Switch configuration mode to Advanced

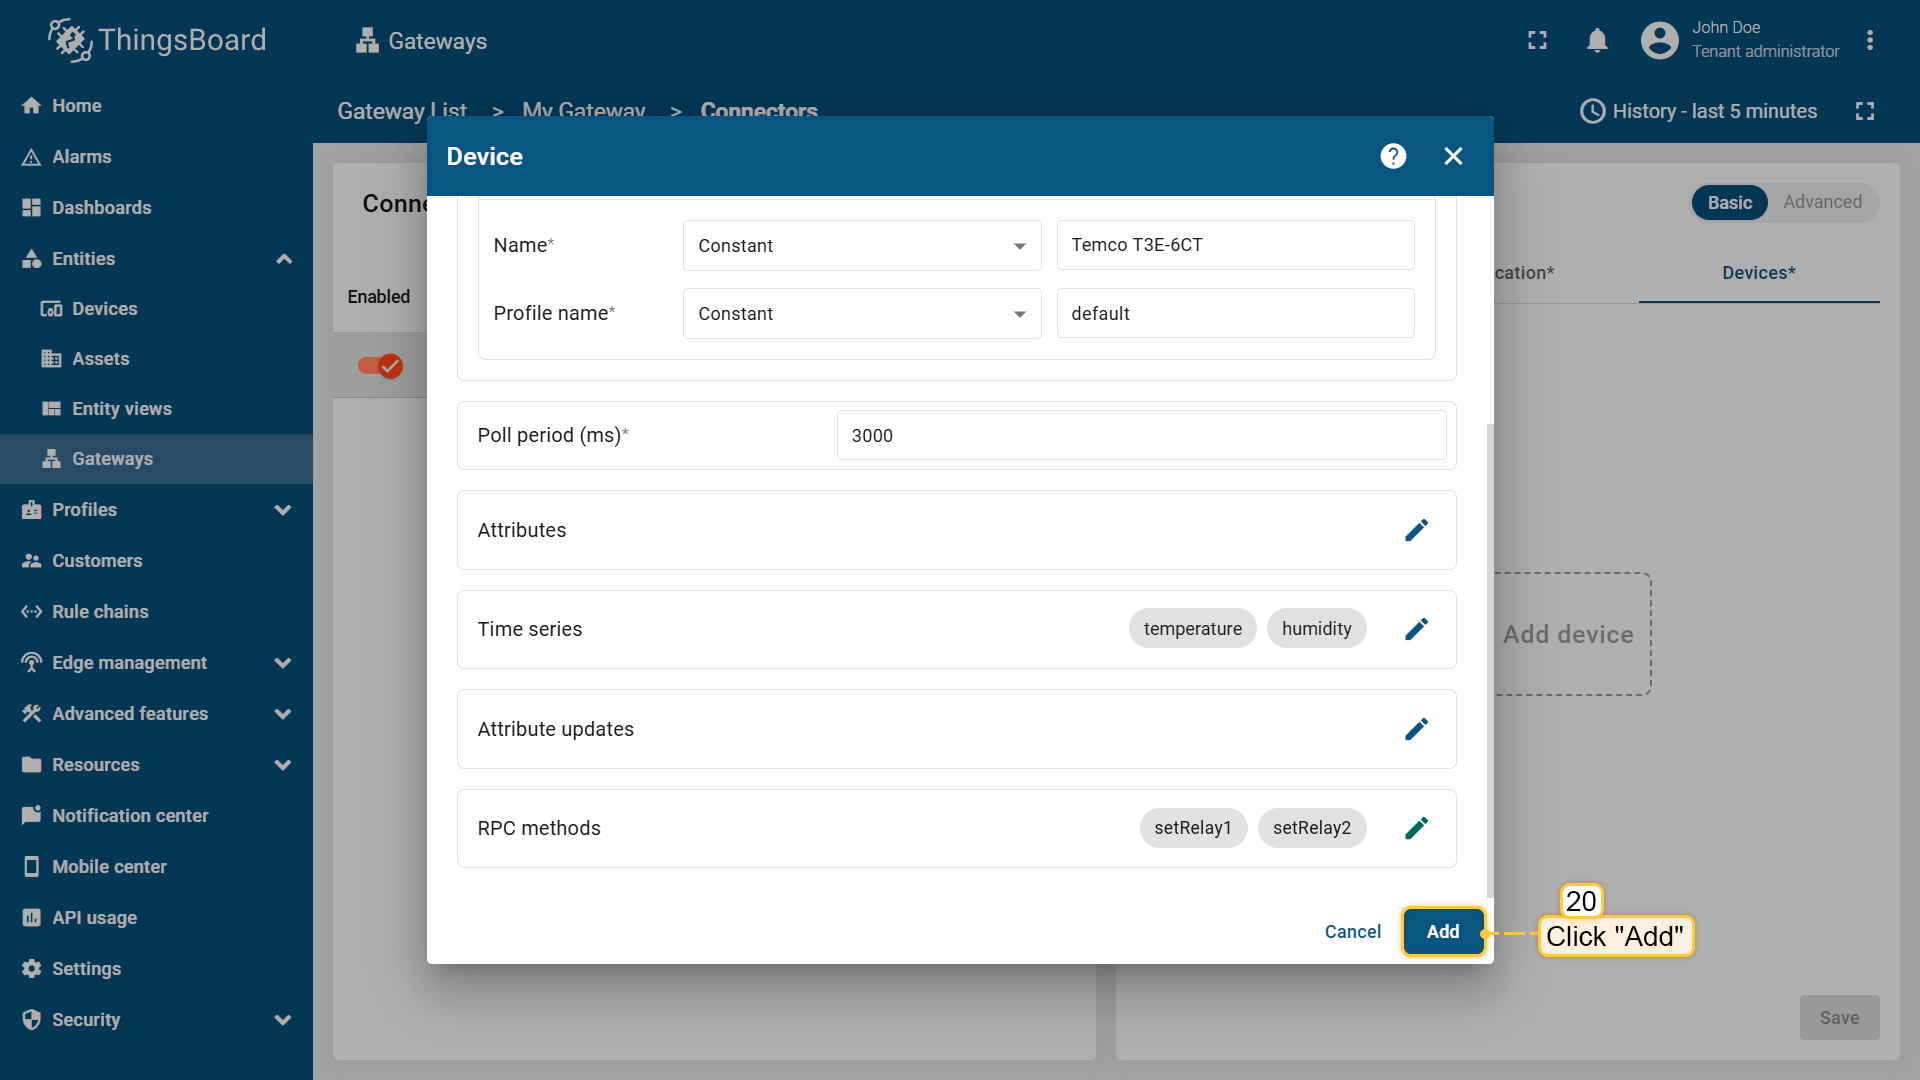tap(1822, 202)
